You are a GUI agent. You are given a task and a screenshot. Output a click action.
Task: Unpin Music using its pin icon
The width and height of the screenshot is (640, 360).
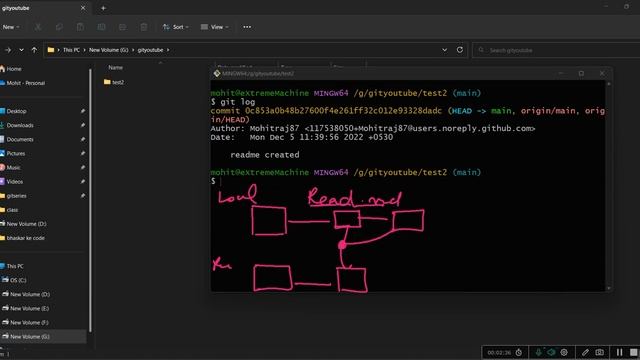click(x=83, y=167)
